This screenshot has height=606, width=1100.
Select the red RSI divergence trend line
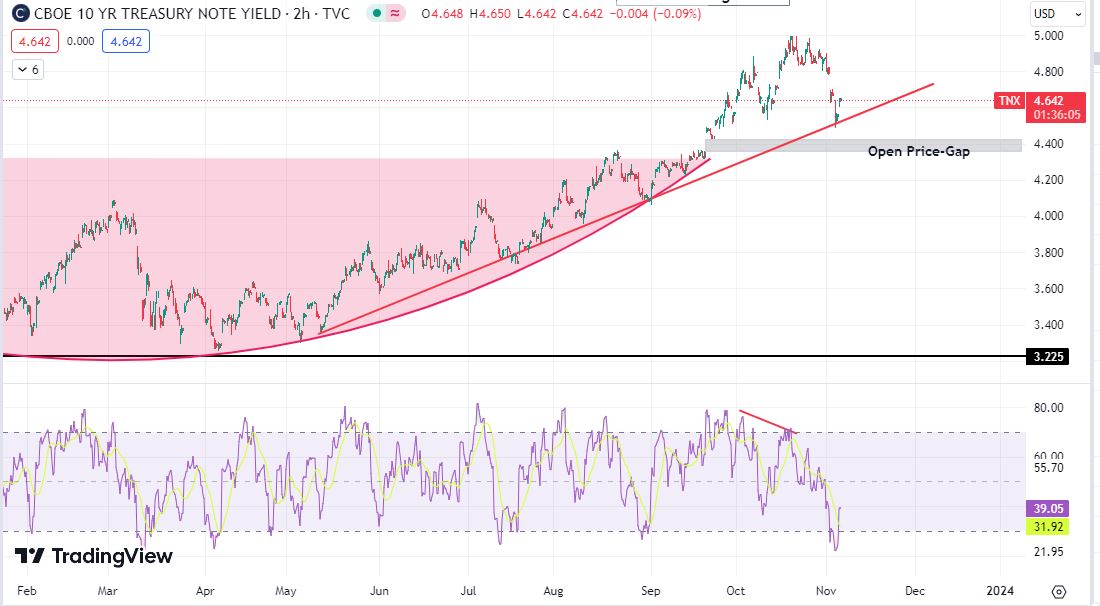coord(768,421)
